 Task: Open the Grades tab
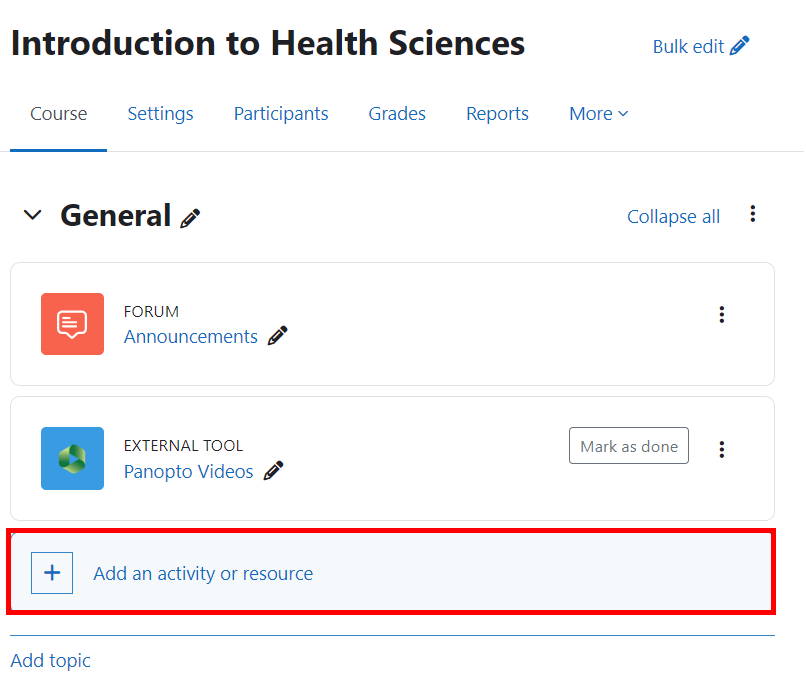(397, 113)
